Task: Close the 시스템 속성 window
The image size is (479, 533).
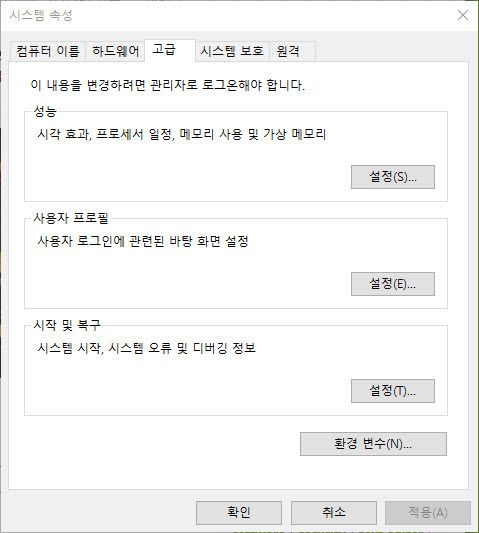Action: 463,15
